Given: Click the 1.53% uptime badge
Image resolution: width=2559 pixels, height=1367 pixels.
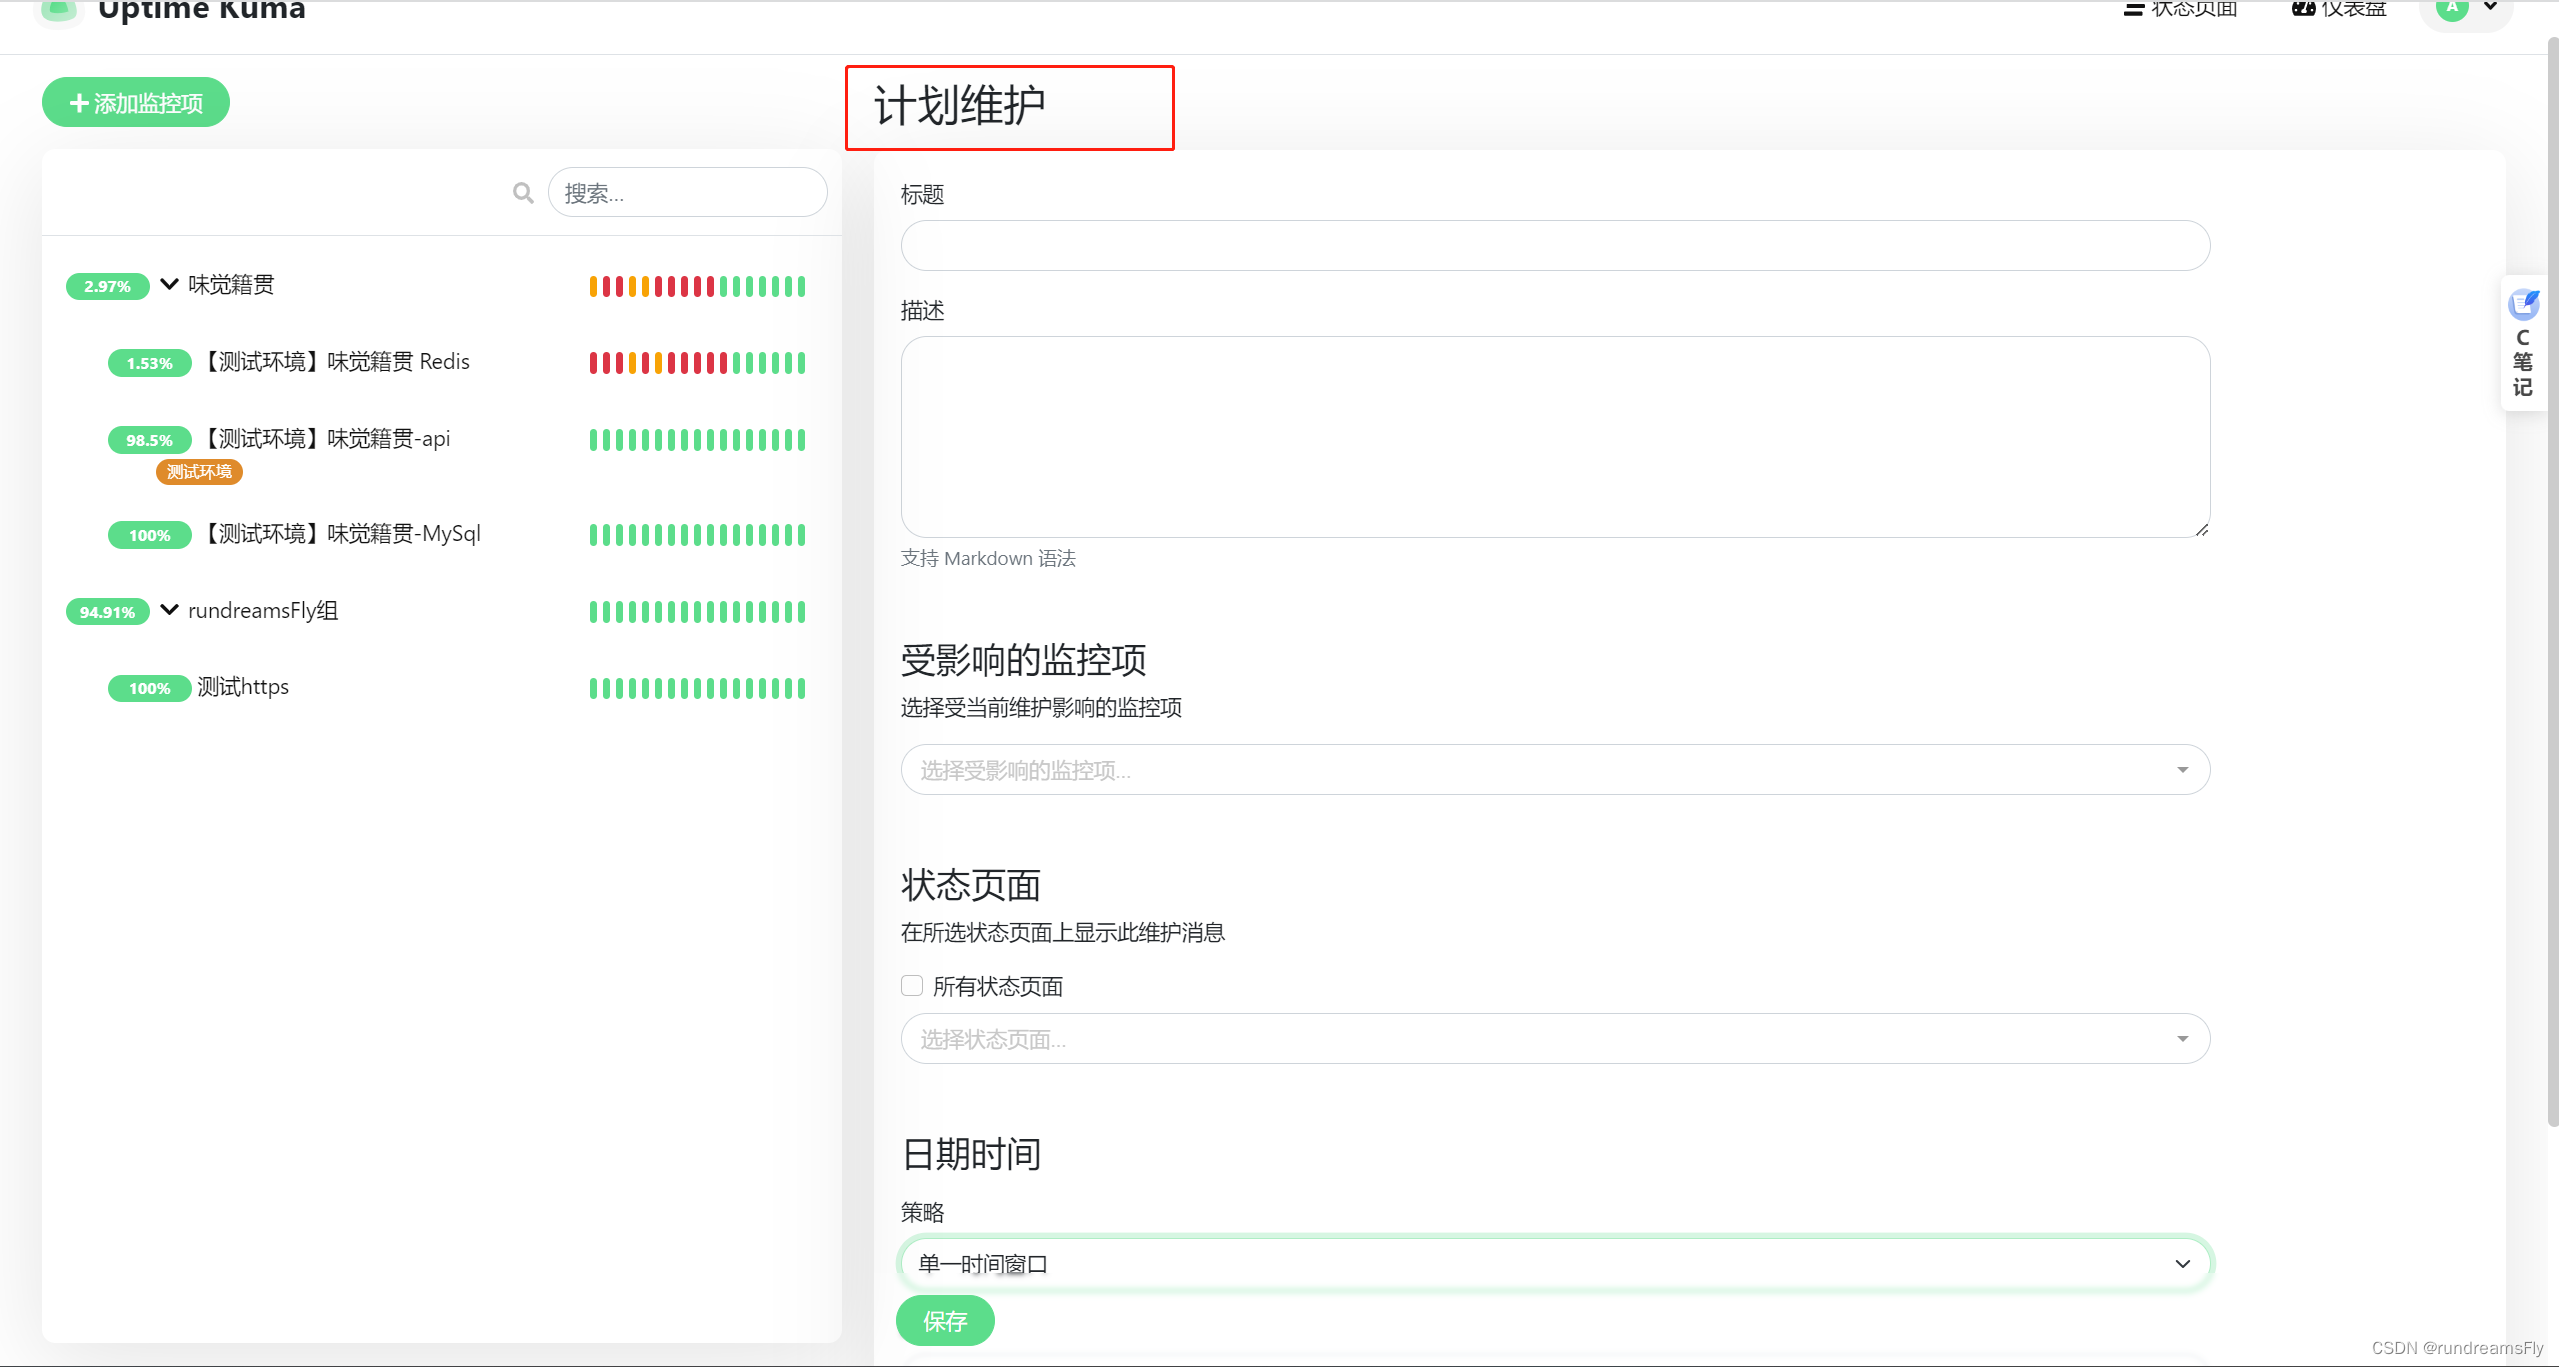Looking at the screenshot, I should [x=150, y=364].
